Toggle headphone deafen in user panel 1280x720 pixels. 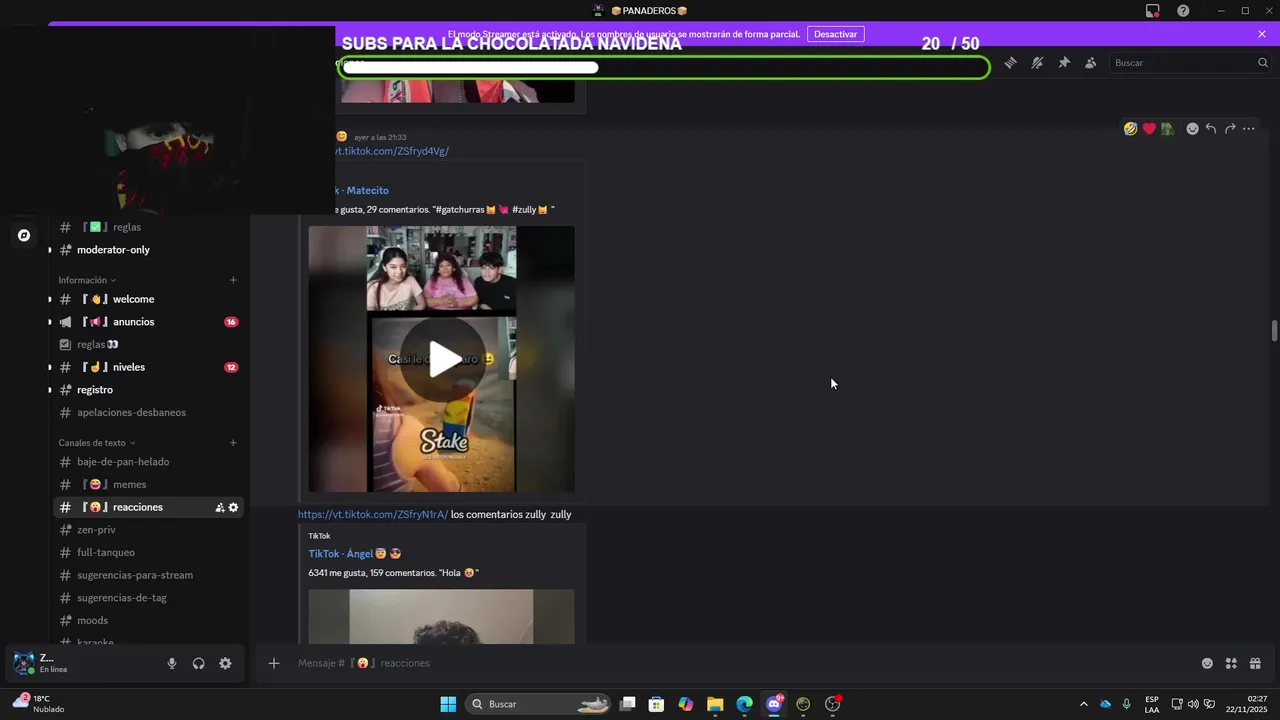[199, 663]
